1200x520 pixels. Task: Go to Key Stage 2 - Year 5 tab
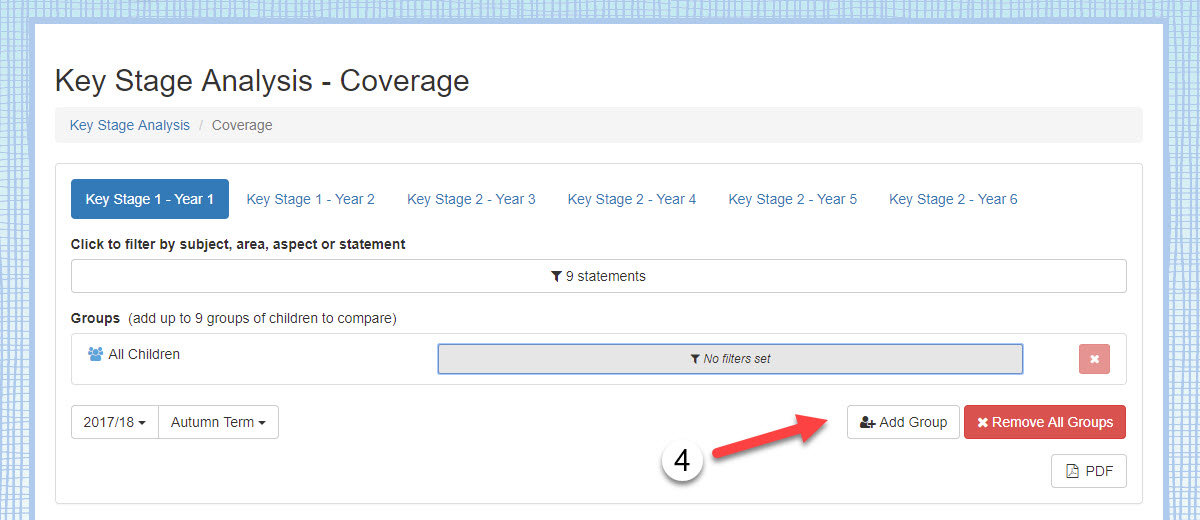[x=792, y=199]
